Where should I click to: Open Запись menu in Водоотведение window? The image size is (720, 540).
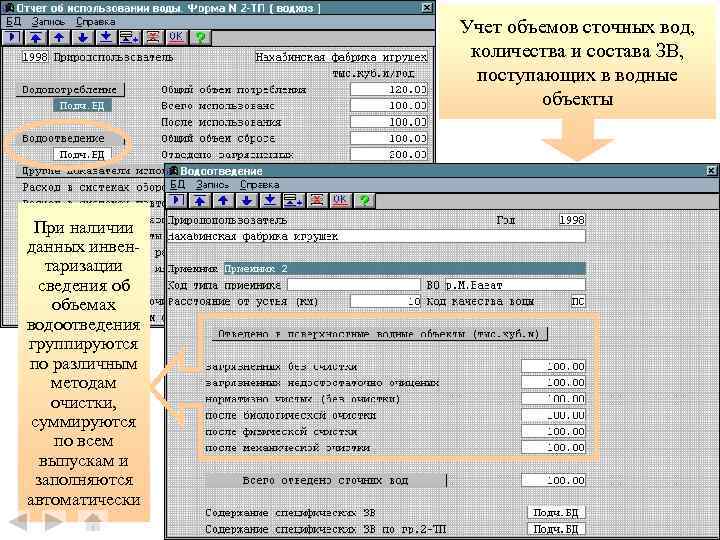[x=212, y=185]
